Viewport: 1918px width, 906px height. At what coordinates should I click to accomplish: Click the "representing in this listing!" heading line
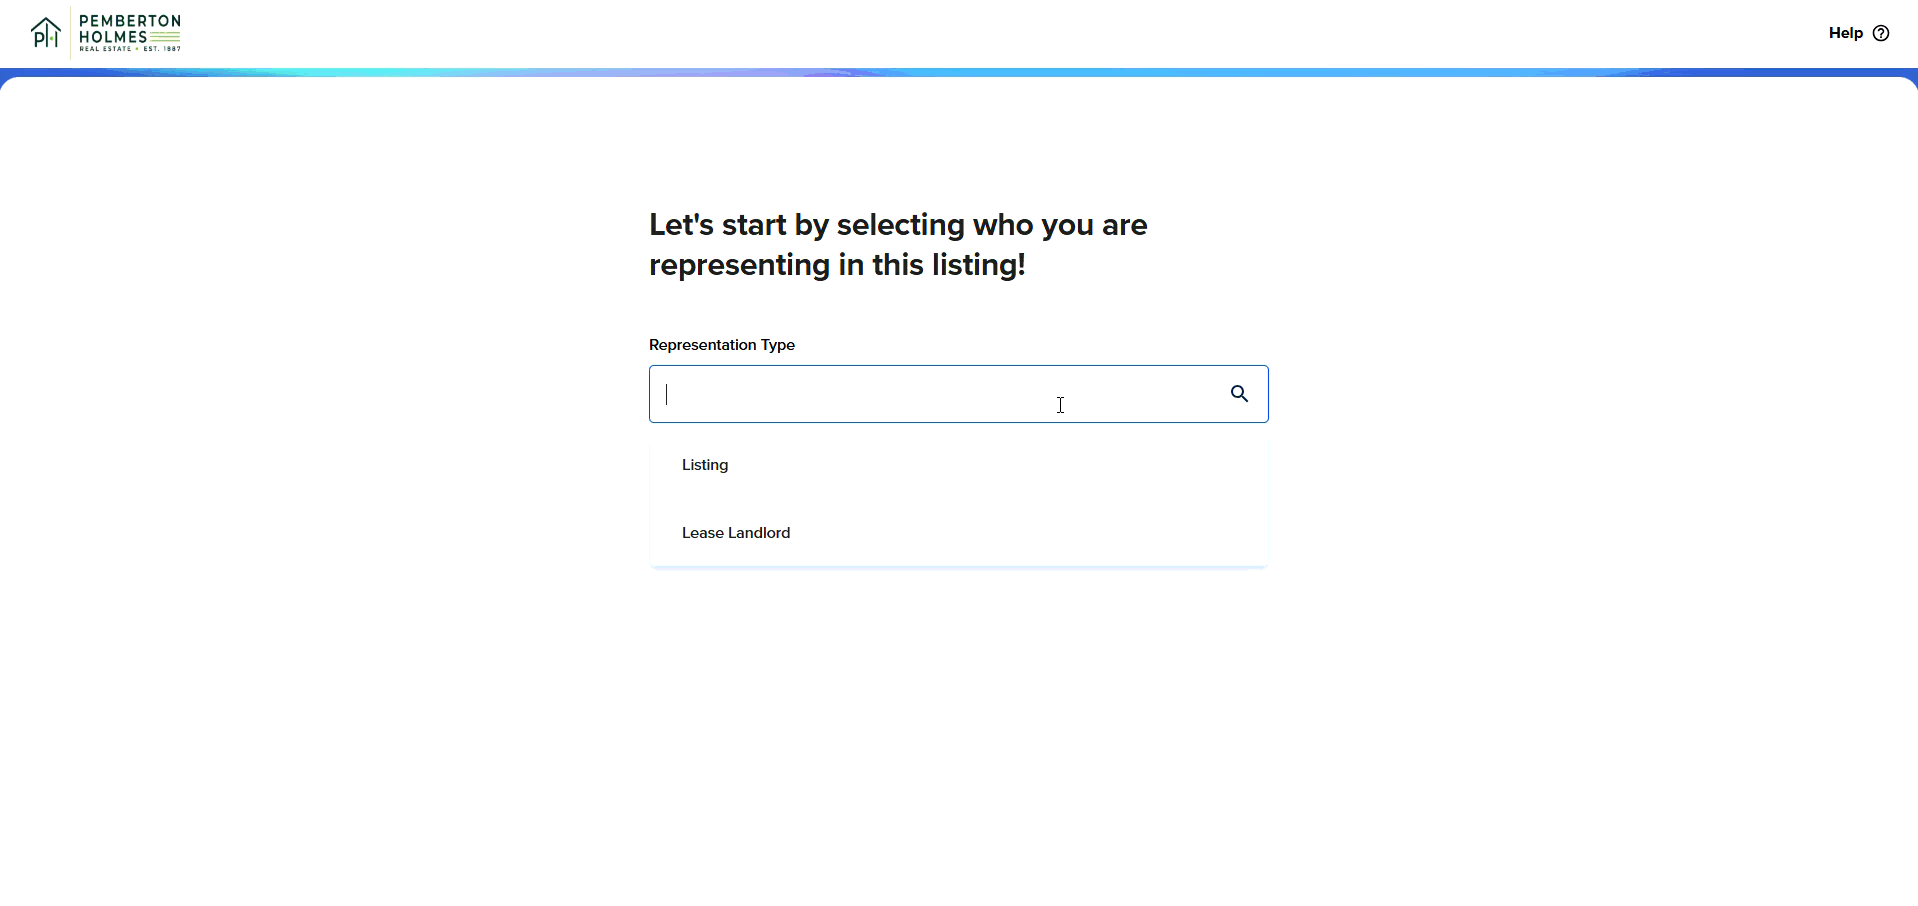click(837, 265)
